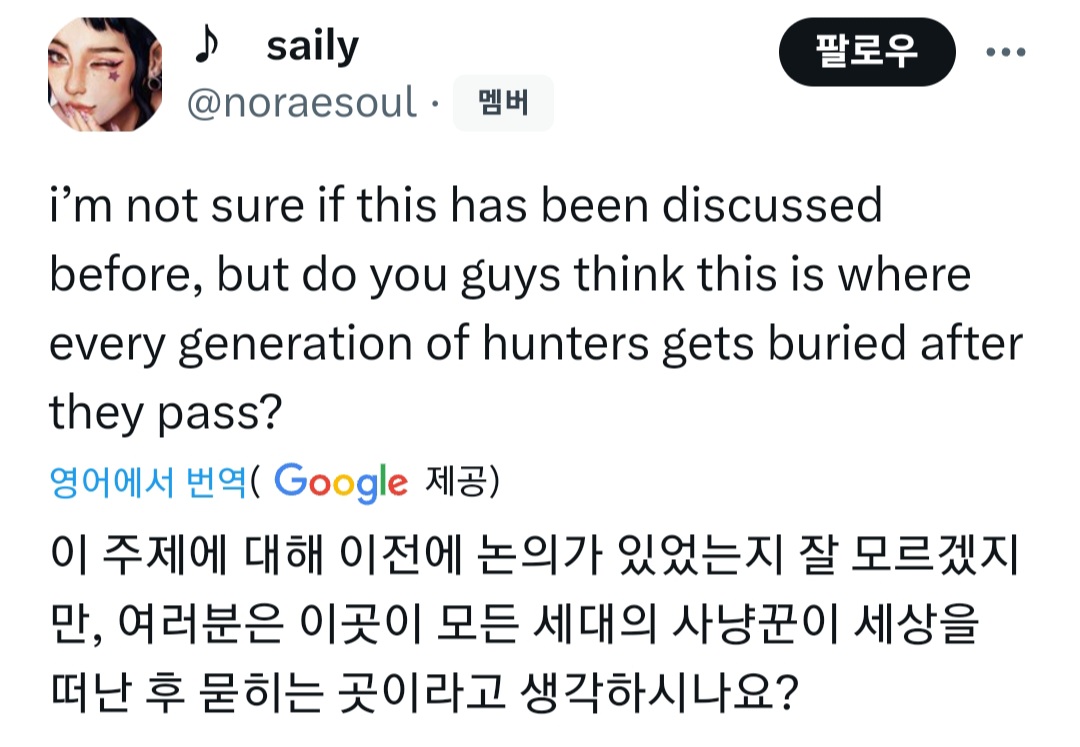This screenshot has height=747, width=1080.
Task: Open the display name saily
Action: pyautogui.click(x=312, y=46)
